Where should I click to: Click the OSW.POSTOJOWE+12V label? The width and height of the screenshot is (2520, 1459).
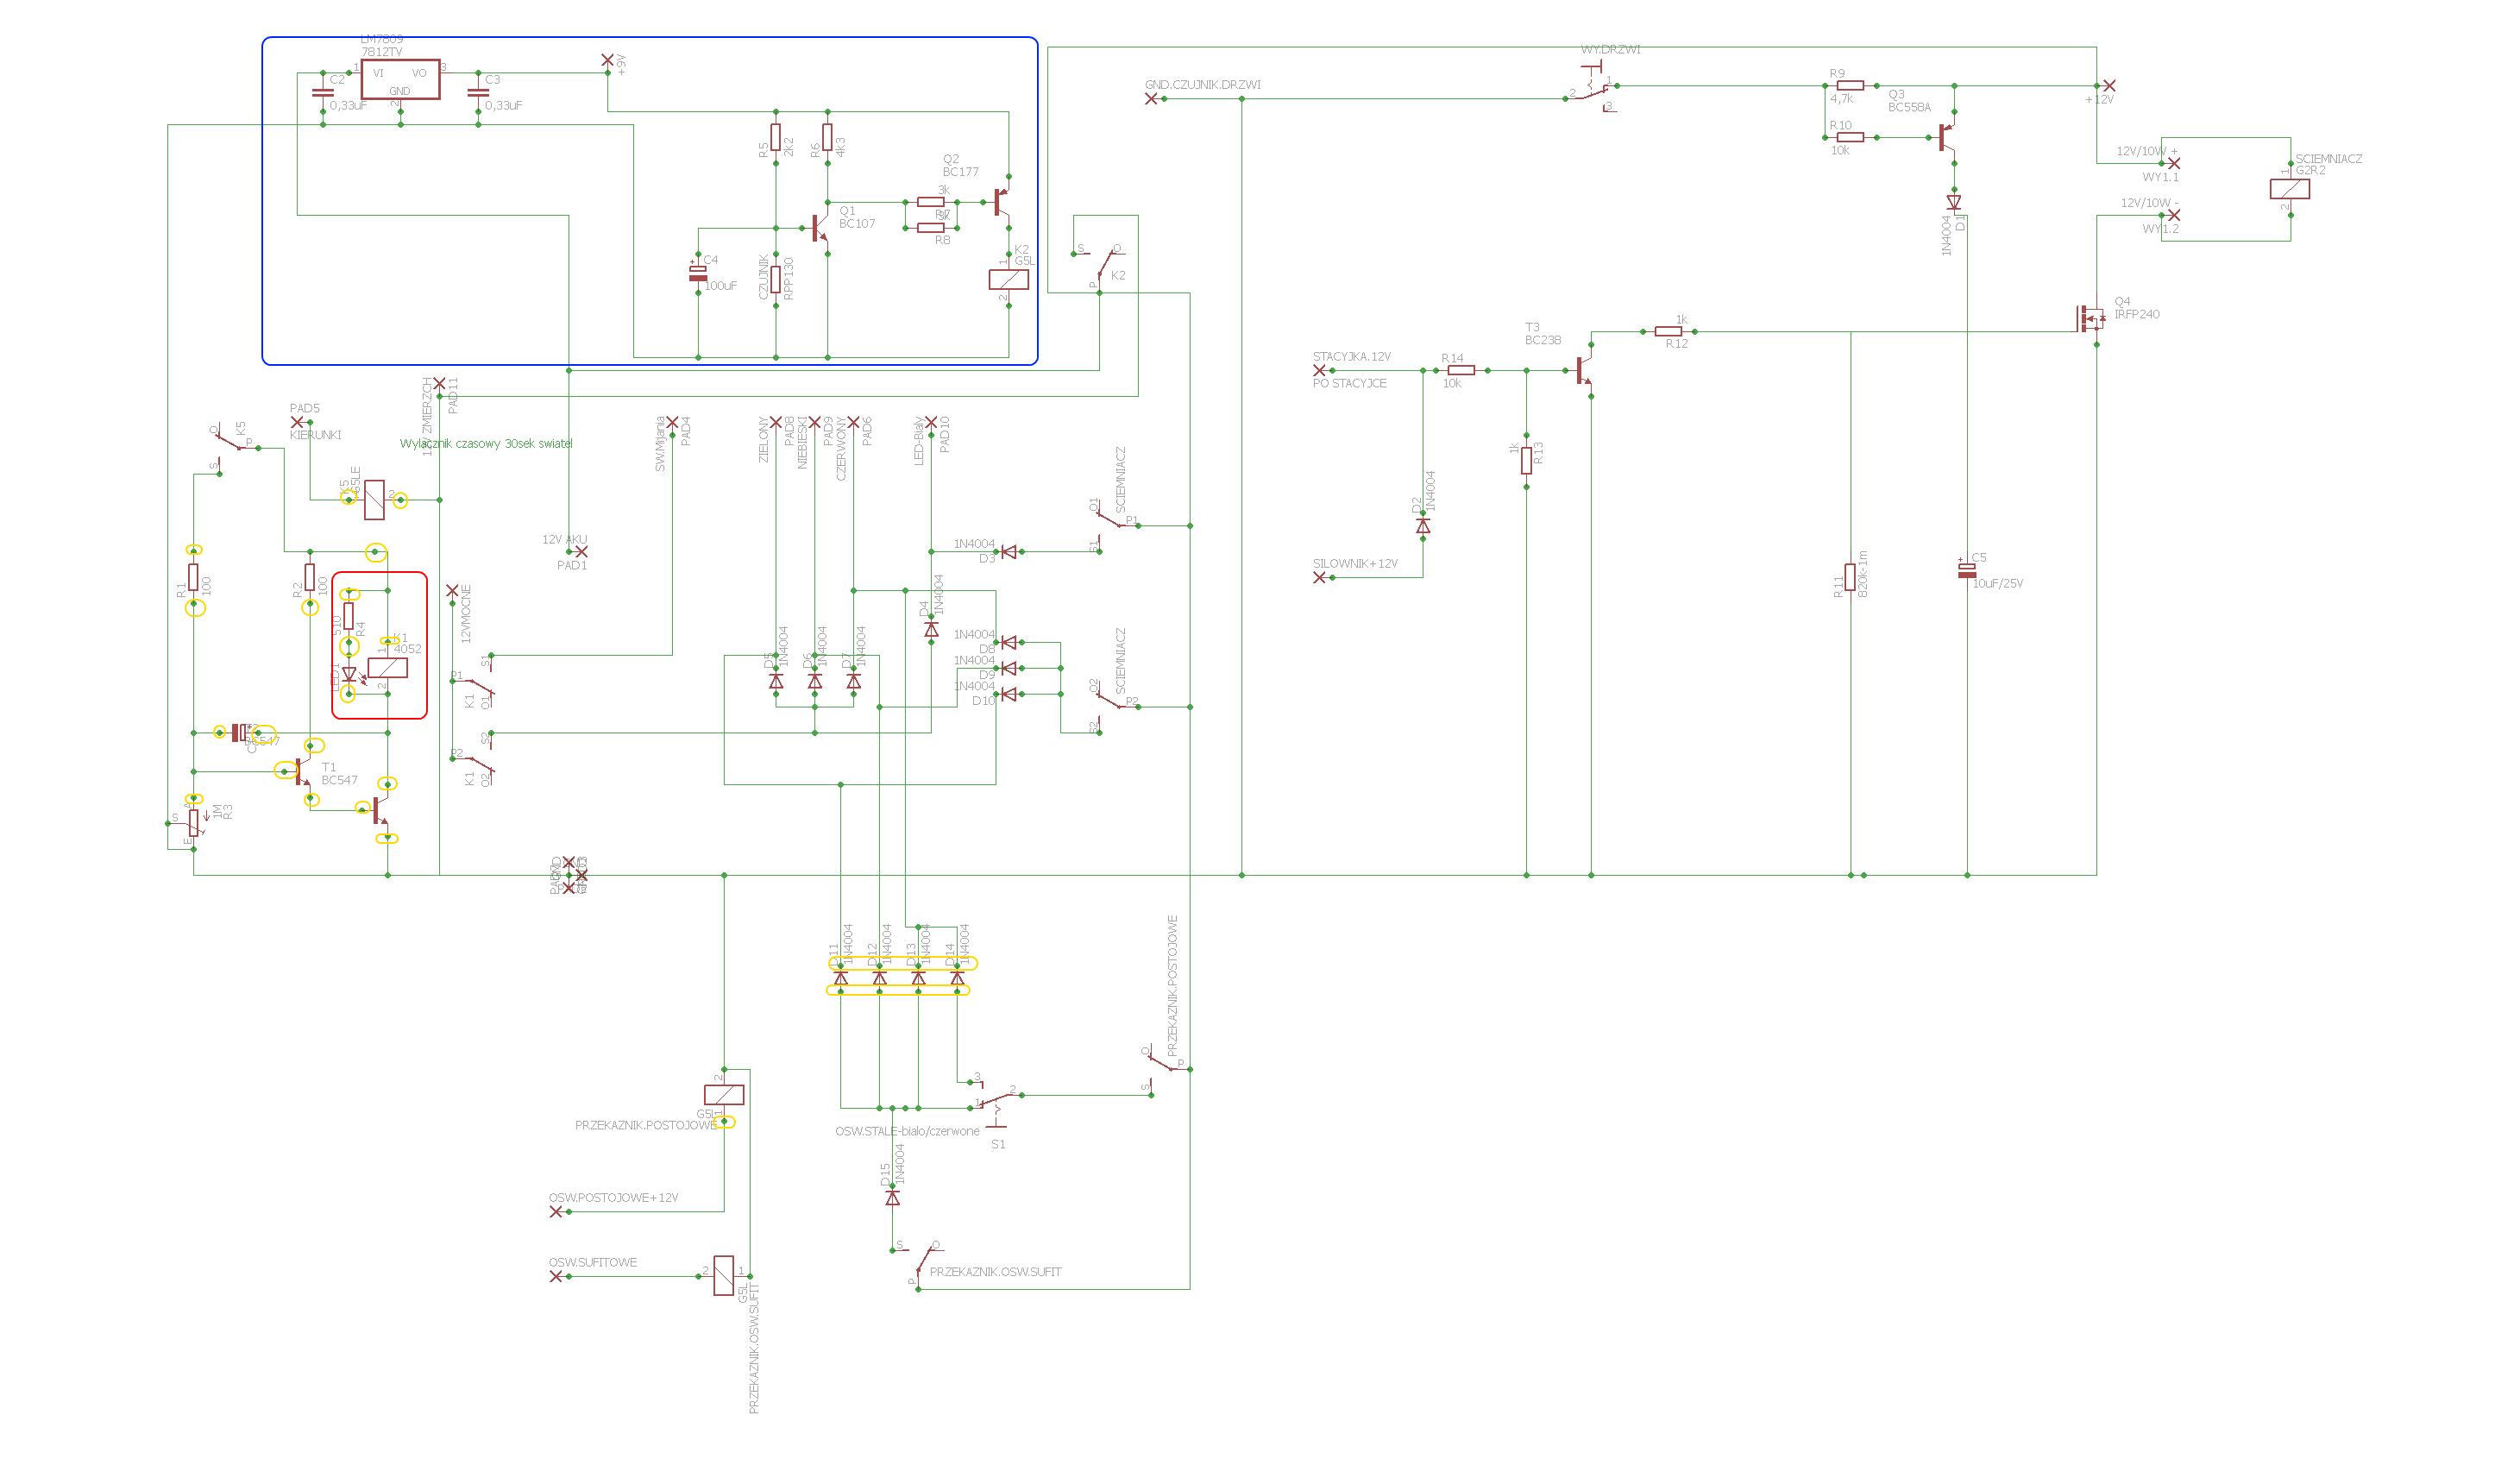click(614, 1198)
